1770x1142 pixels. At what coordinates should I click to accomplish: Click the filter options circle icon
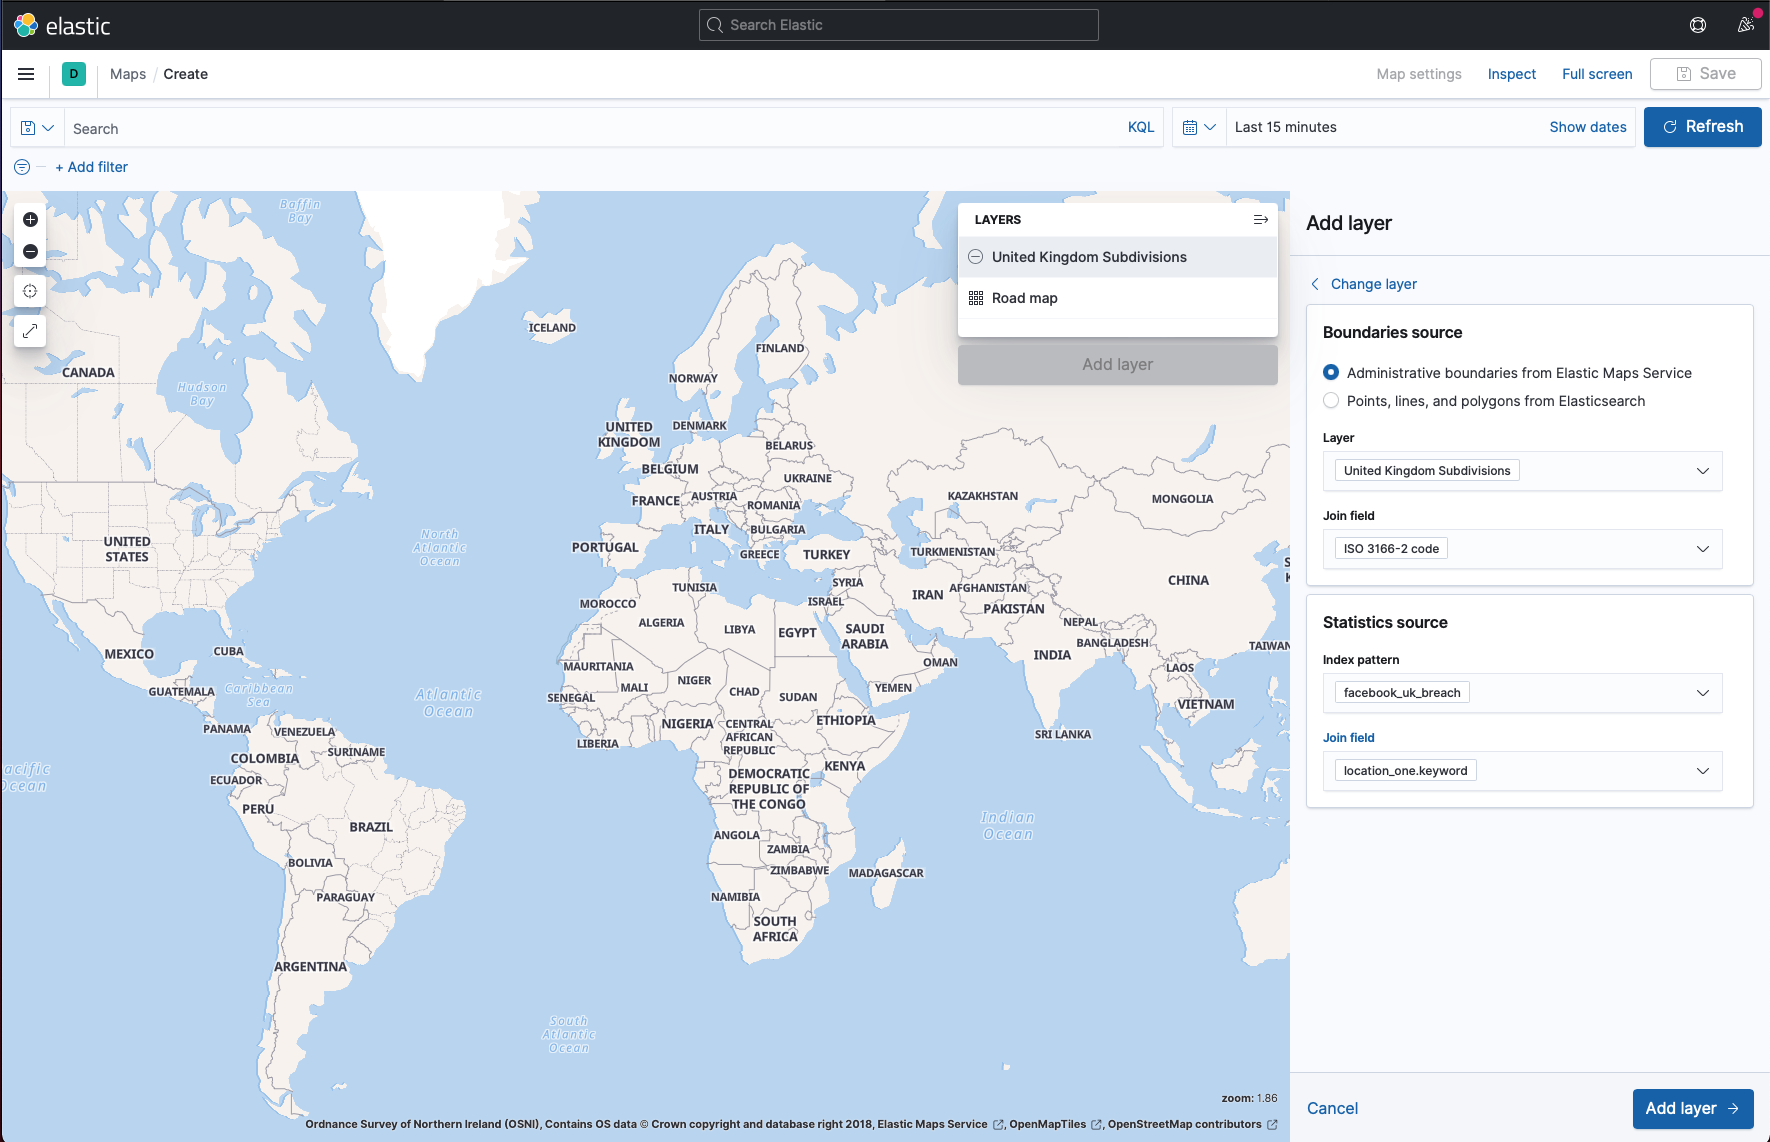tap(22, 167)
